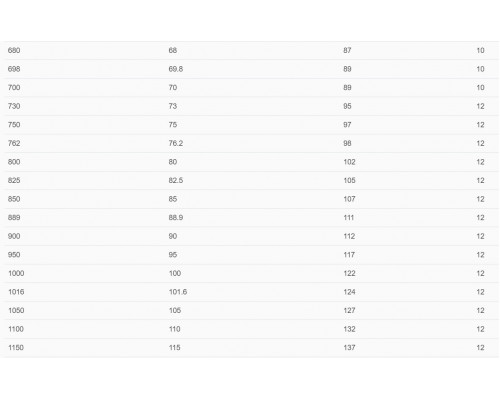Select the 76.2 cell
The image size is (500, 400).
click(x=176, y=143)
